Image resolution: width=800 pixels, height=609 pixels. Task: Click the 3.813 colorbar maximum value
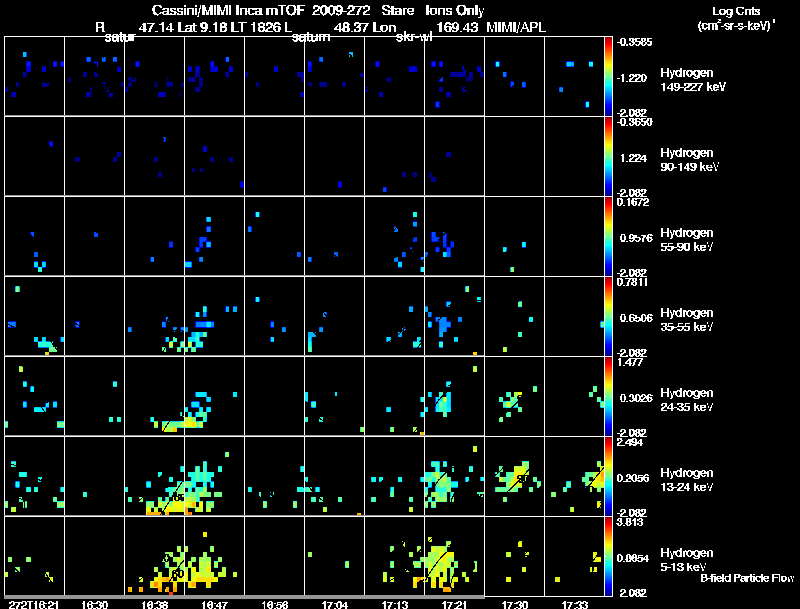(x=630, y=522)
